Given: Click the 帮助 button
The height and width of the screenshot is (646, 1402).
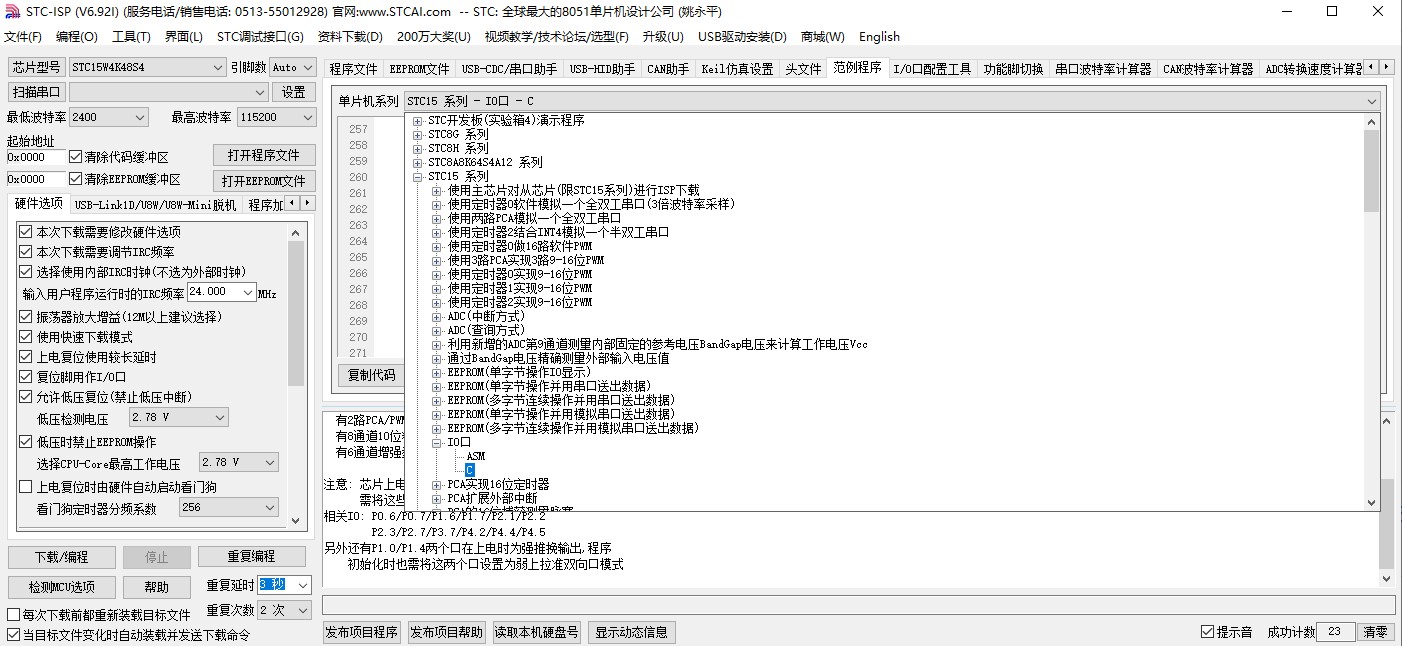Looking at the screenshot, I should tap(156, 587).
